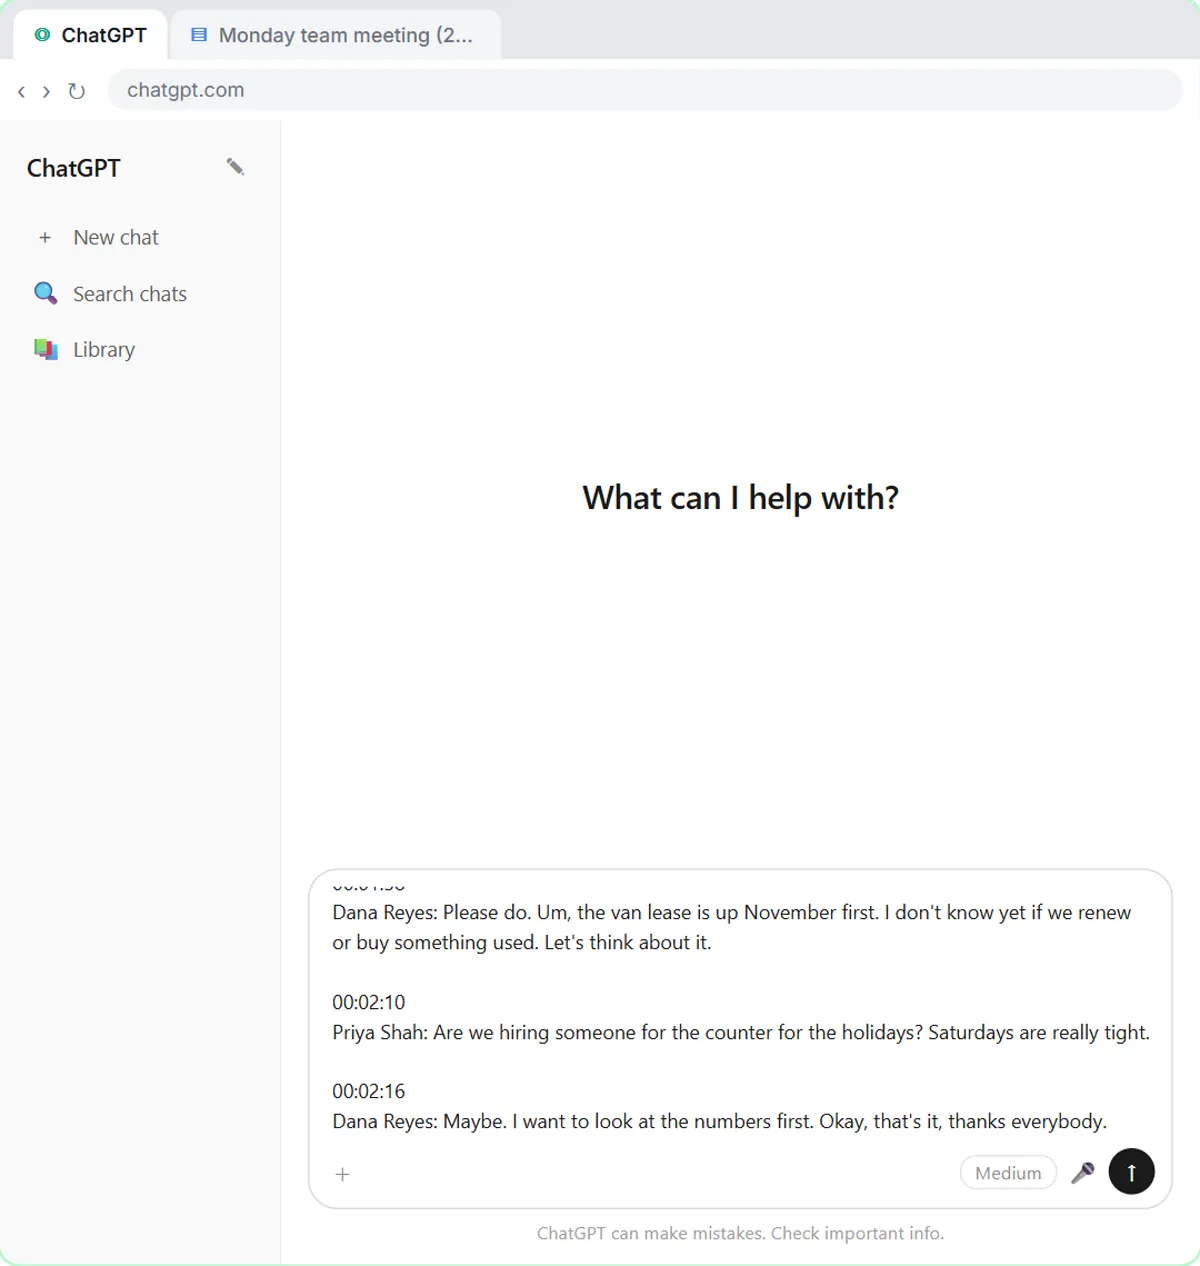Viewport: 1200px width, 1266px height.
Task: Click the new chat pencil icon
Action: pyautogui.click(x=235, y=167)
